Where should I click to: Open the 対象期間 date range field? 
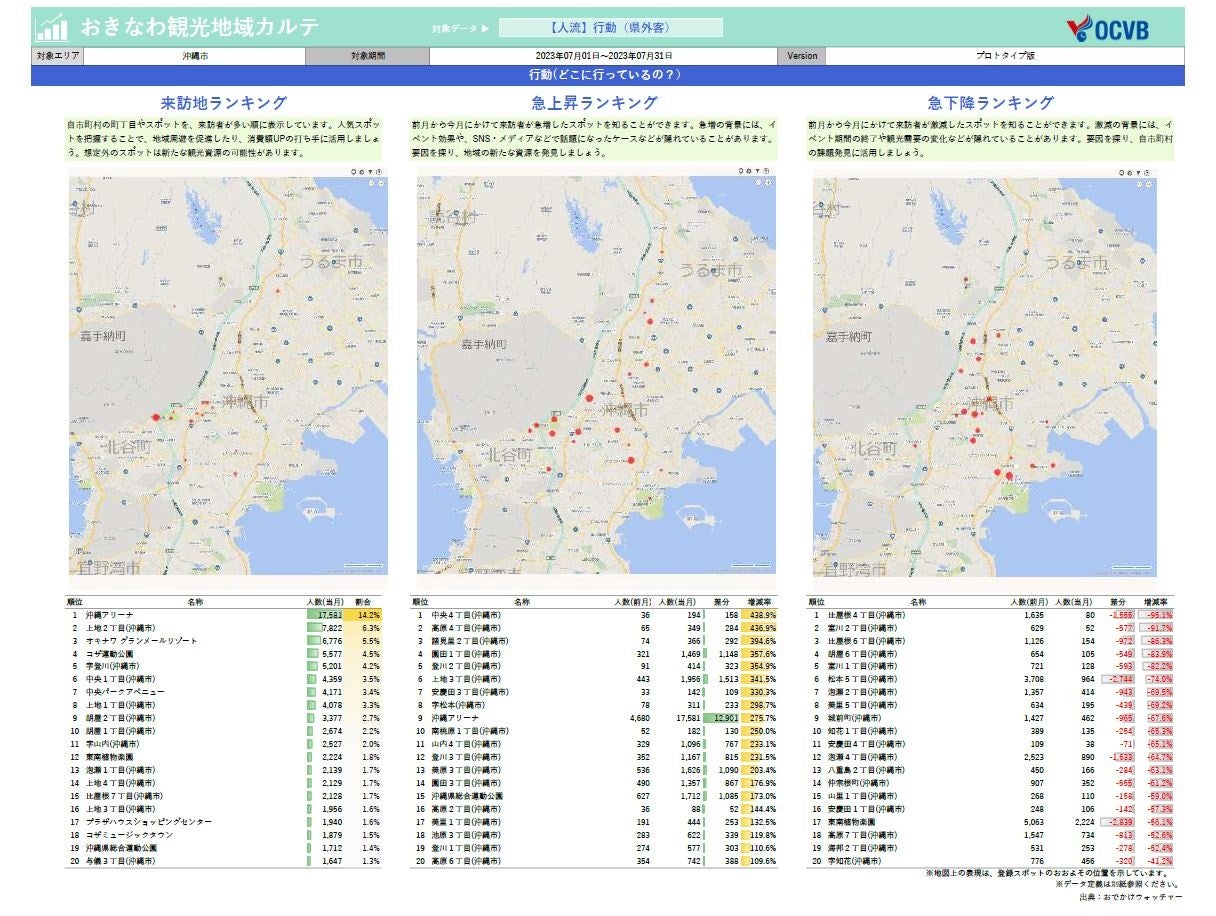pos(603,56)
